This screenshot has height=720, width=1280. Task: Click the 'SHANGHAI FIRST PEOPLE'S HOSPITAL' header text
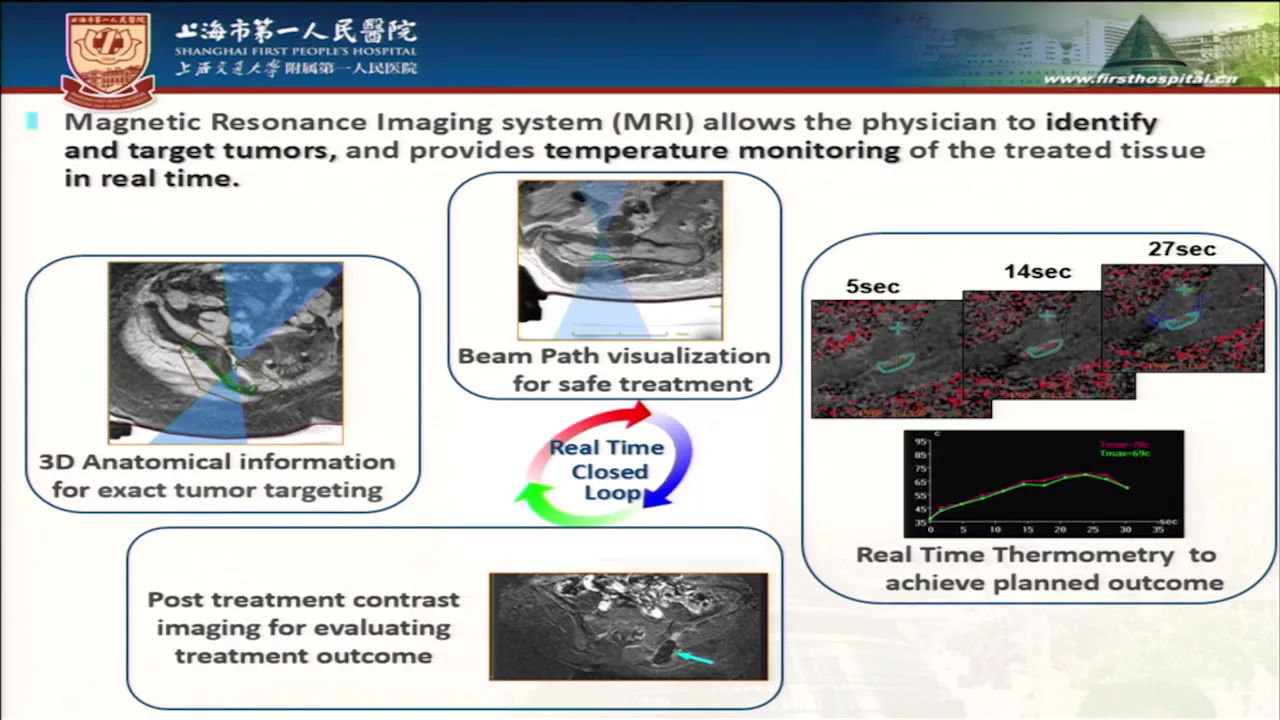click(295, 50)
